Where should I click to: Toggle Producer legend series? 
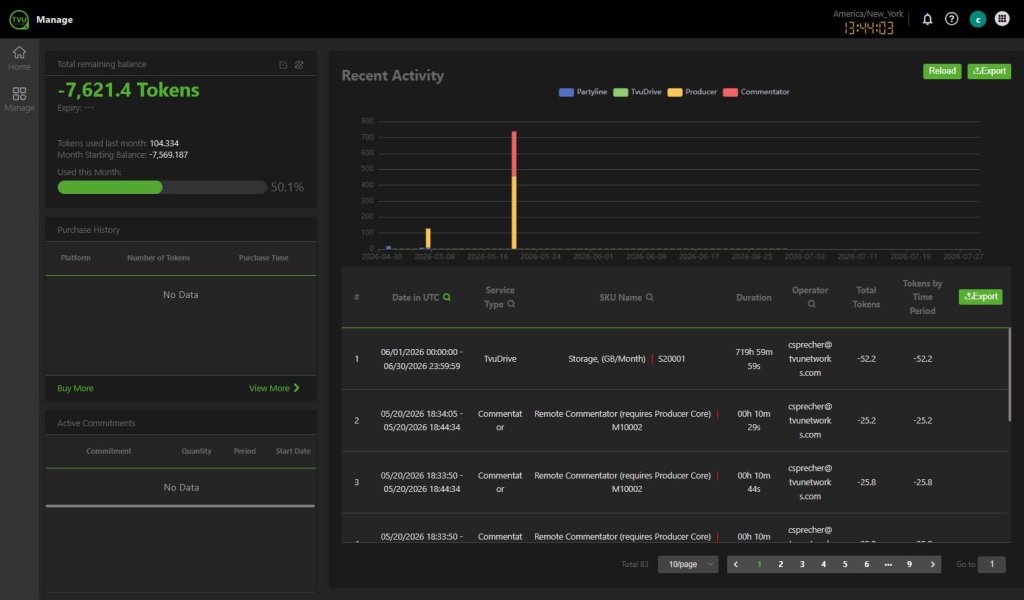[692, 92]
